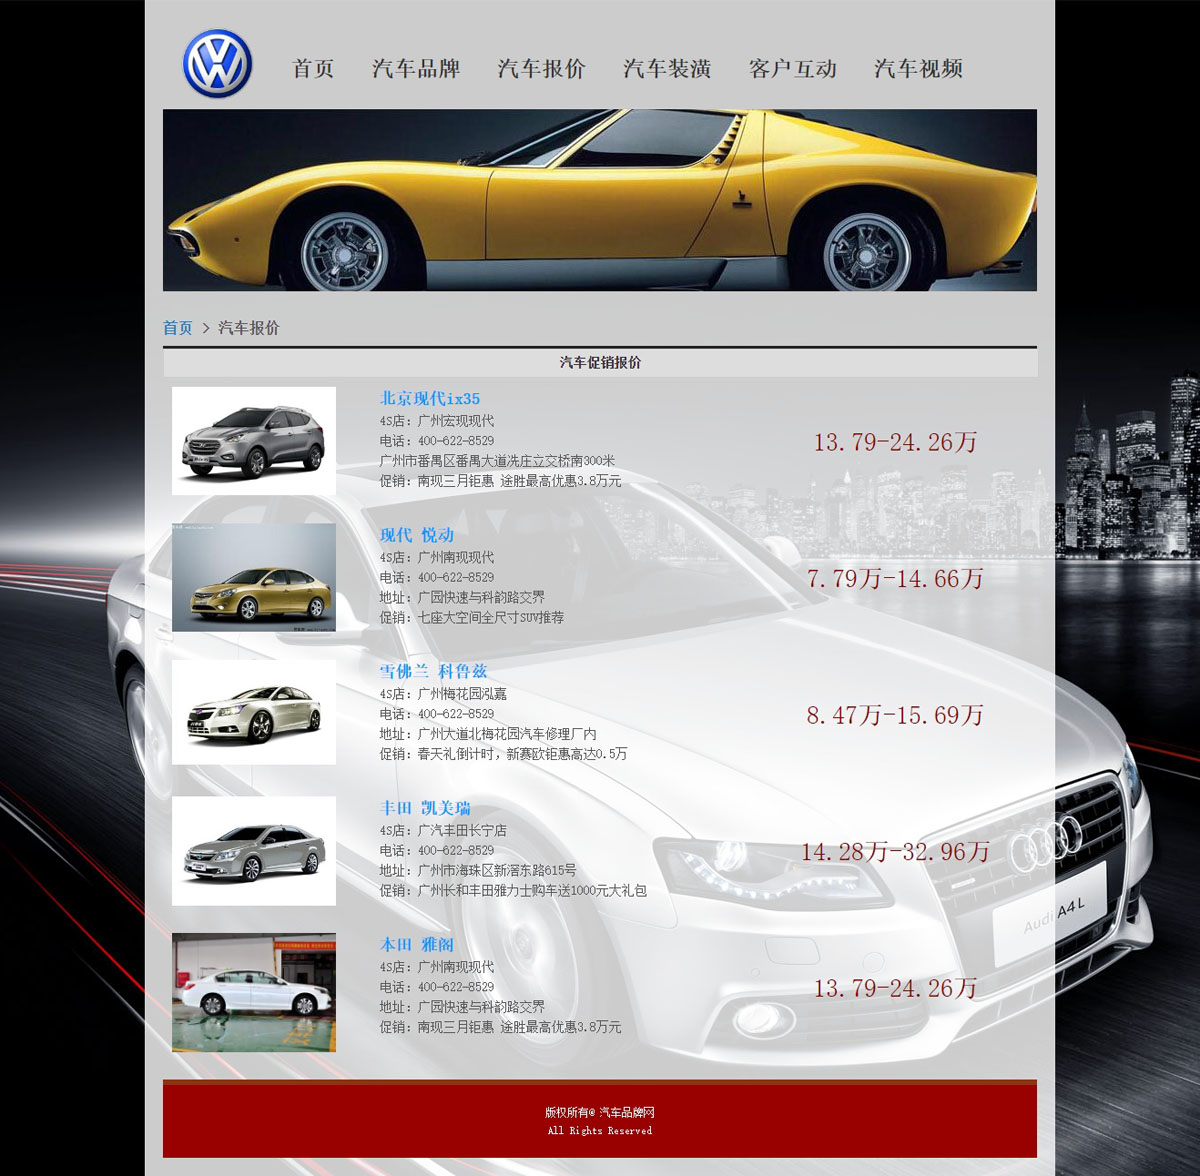This screenshot has height=1176, width=1200.
Task: Open the 本田 雅阁 title link
Action: click(417, 945)
